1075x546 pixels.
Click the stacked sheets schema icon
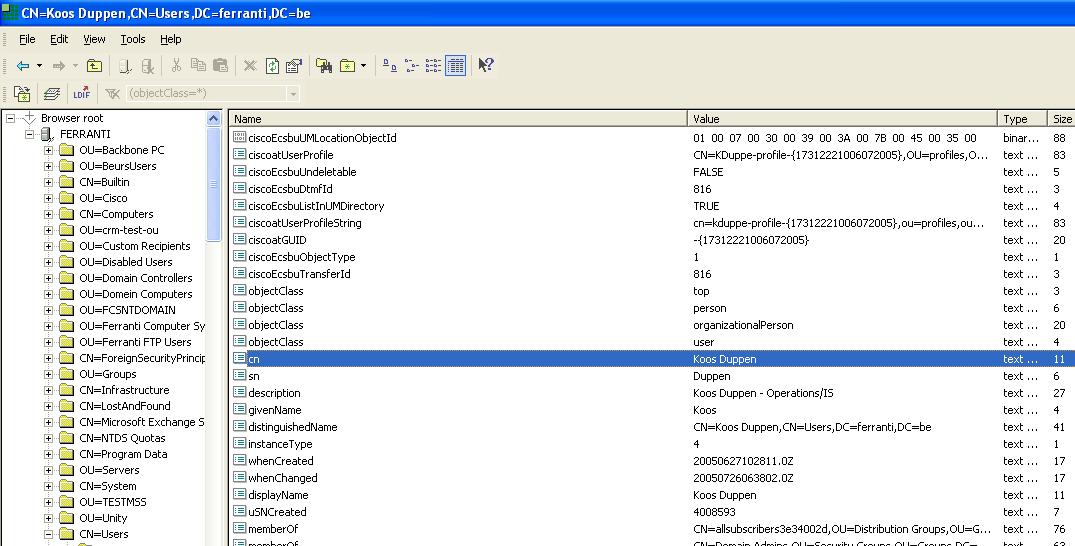click(x=52, y=93)
